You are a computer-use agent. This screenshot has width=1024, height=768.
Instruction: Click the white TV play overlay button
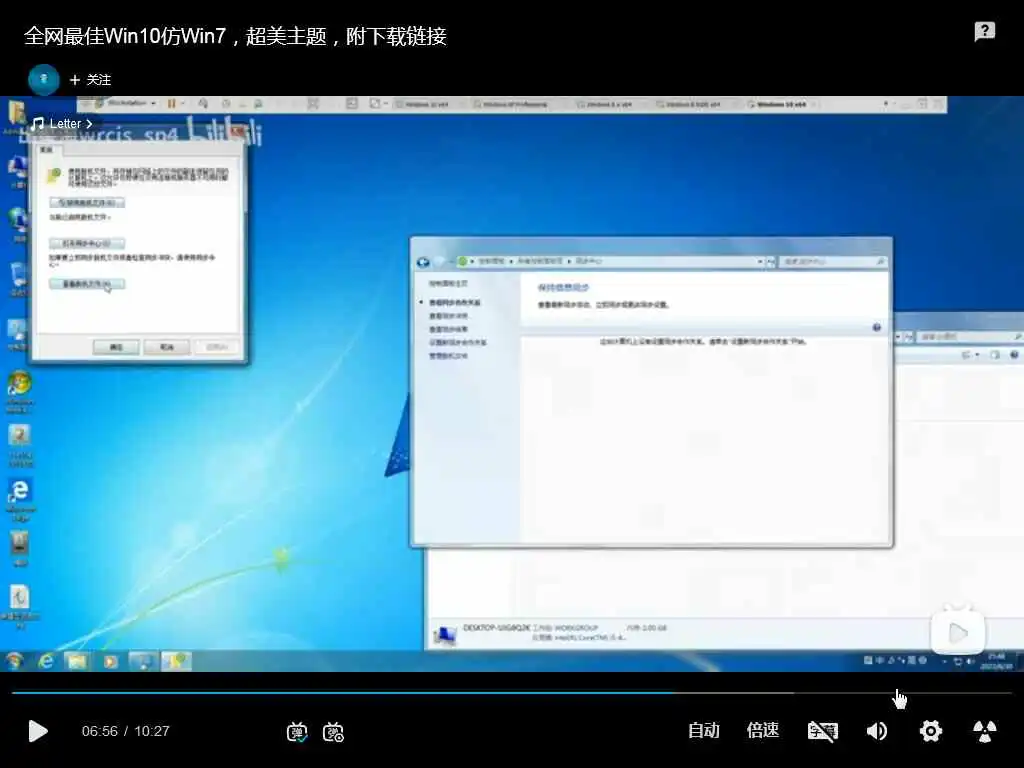[x=957, y=632]
